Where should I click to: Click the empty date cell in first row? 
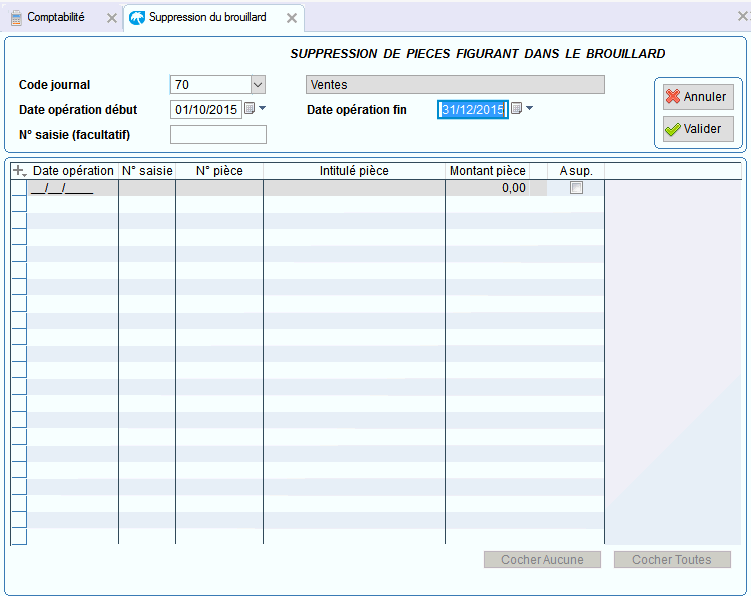click(73, 188)
